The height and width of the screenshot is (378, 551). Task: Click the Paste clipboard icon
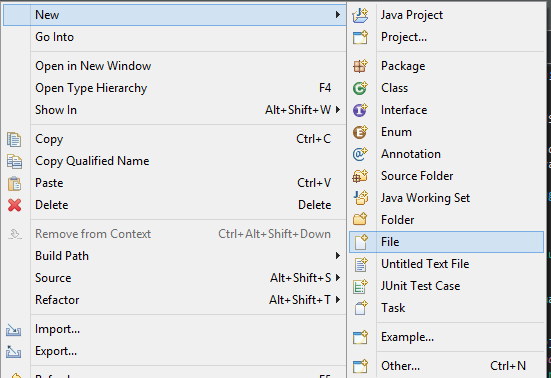tap(14, 183)
